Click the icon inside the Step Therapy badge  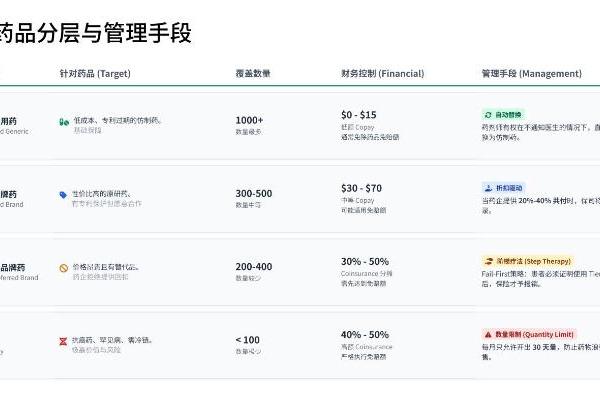point(489,261)
